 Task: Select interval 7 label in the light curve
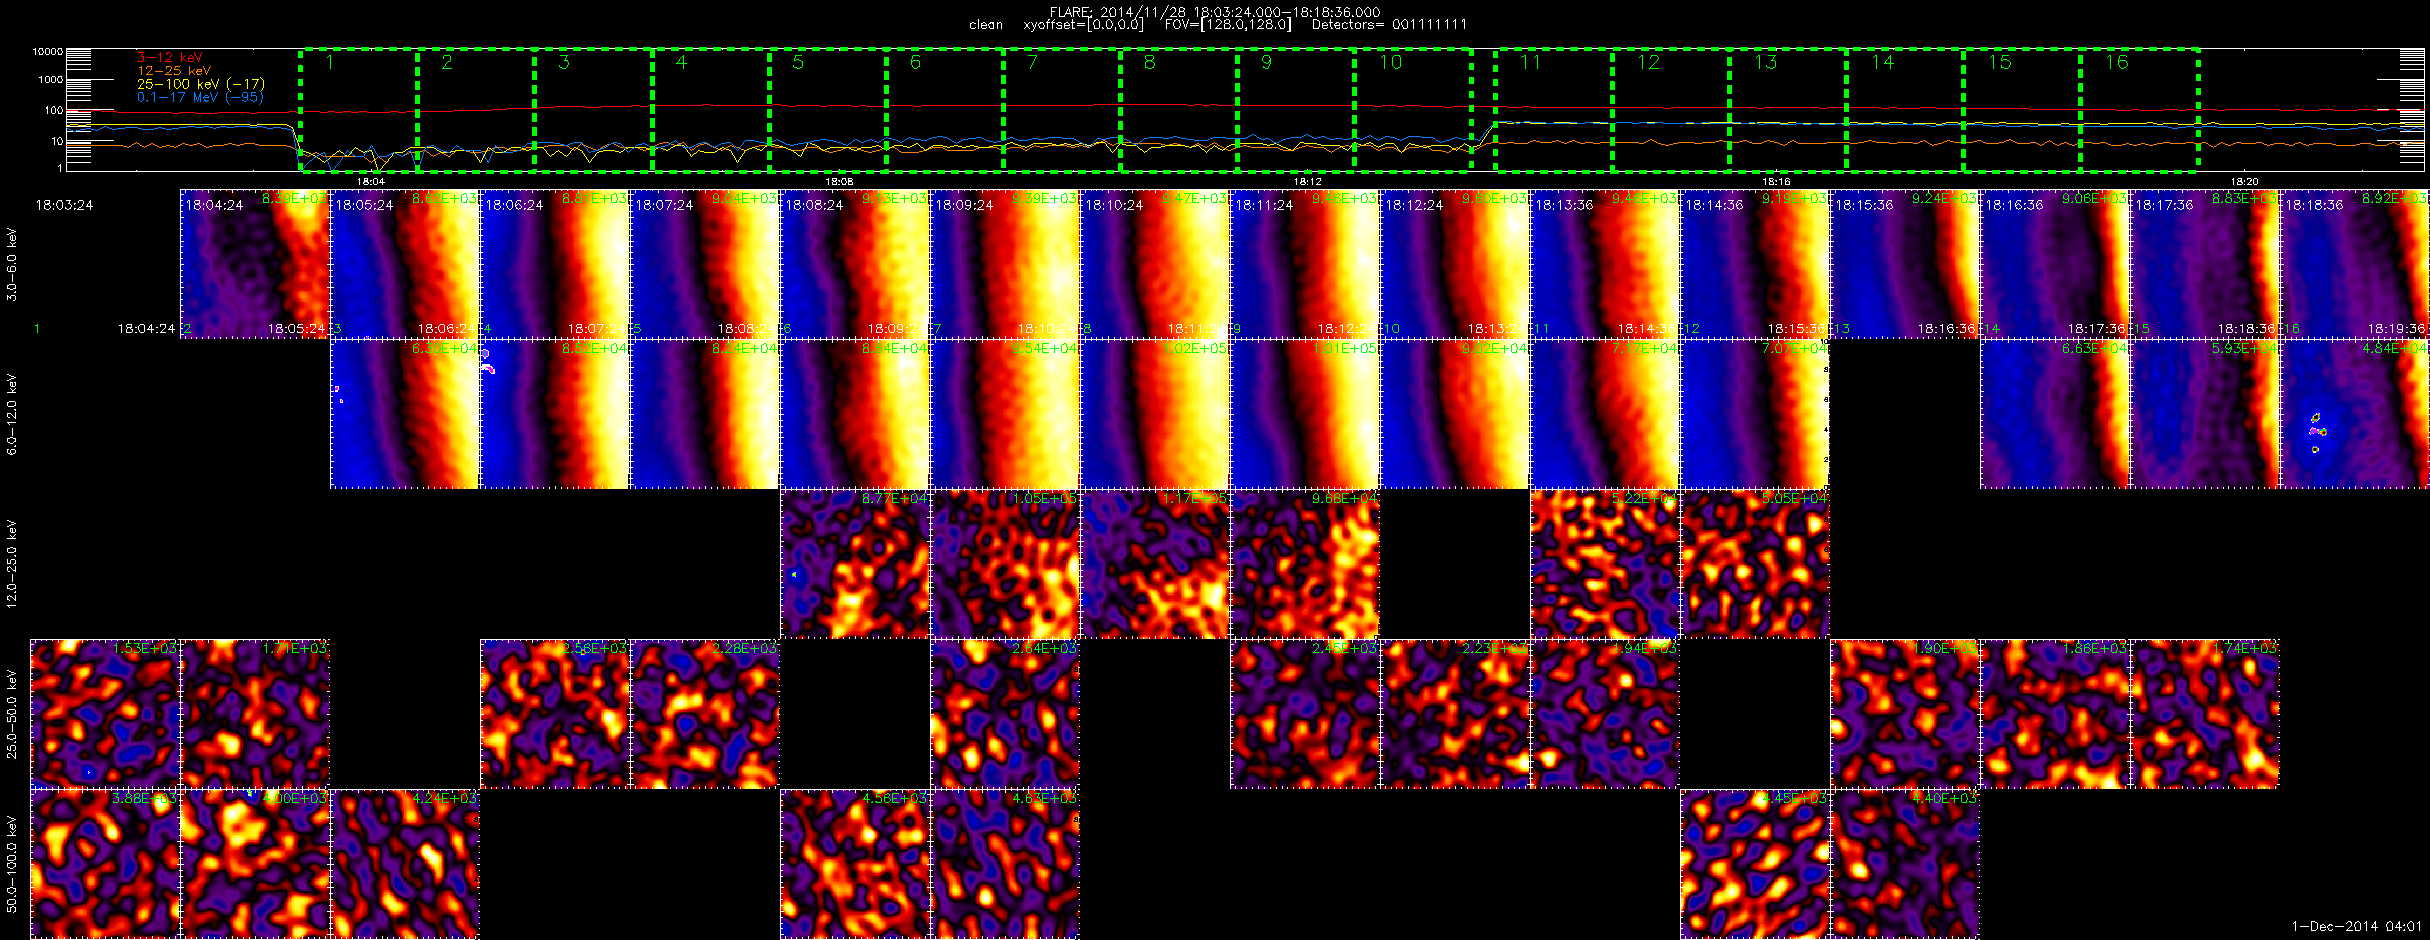(1033, 63)
